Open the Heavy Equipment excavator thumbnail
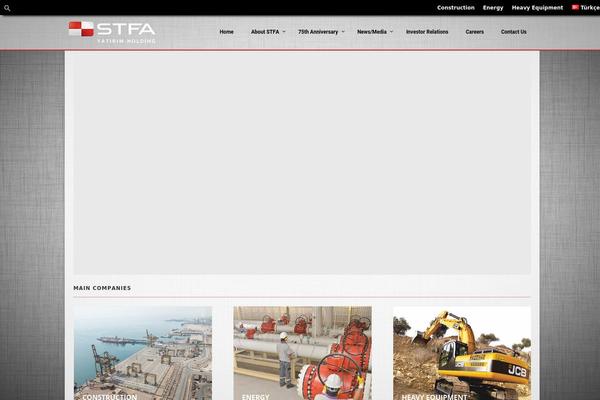 point(462,353)
